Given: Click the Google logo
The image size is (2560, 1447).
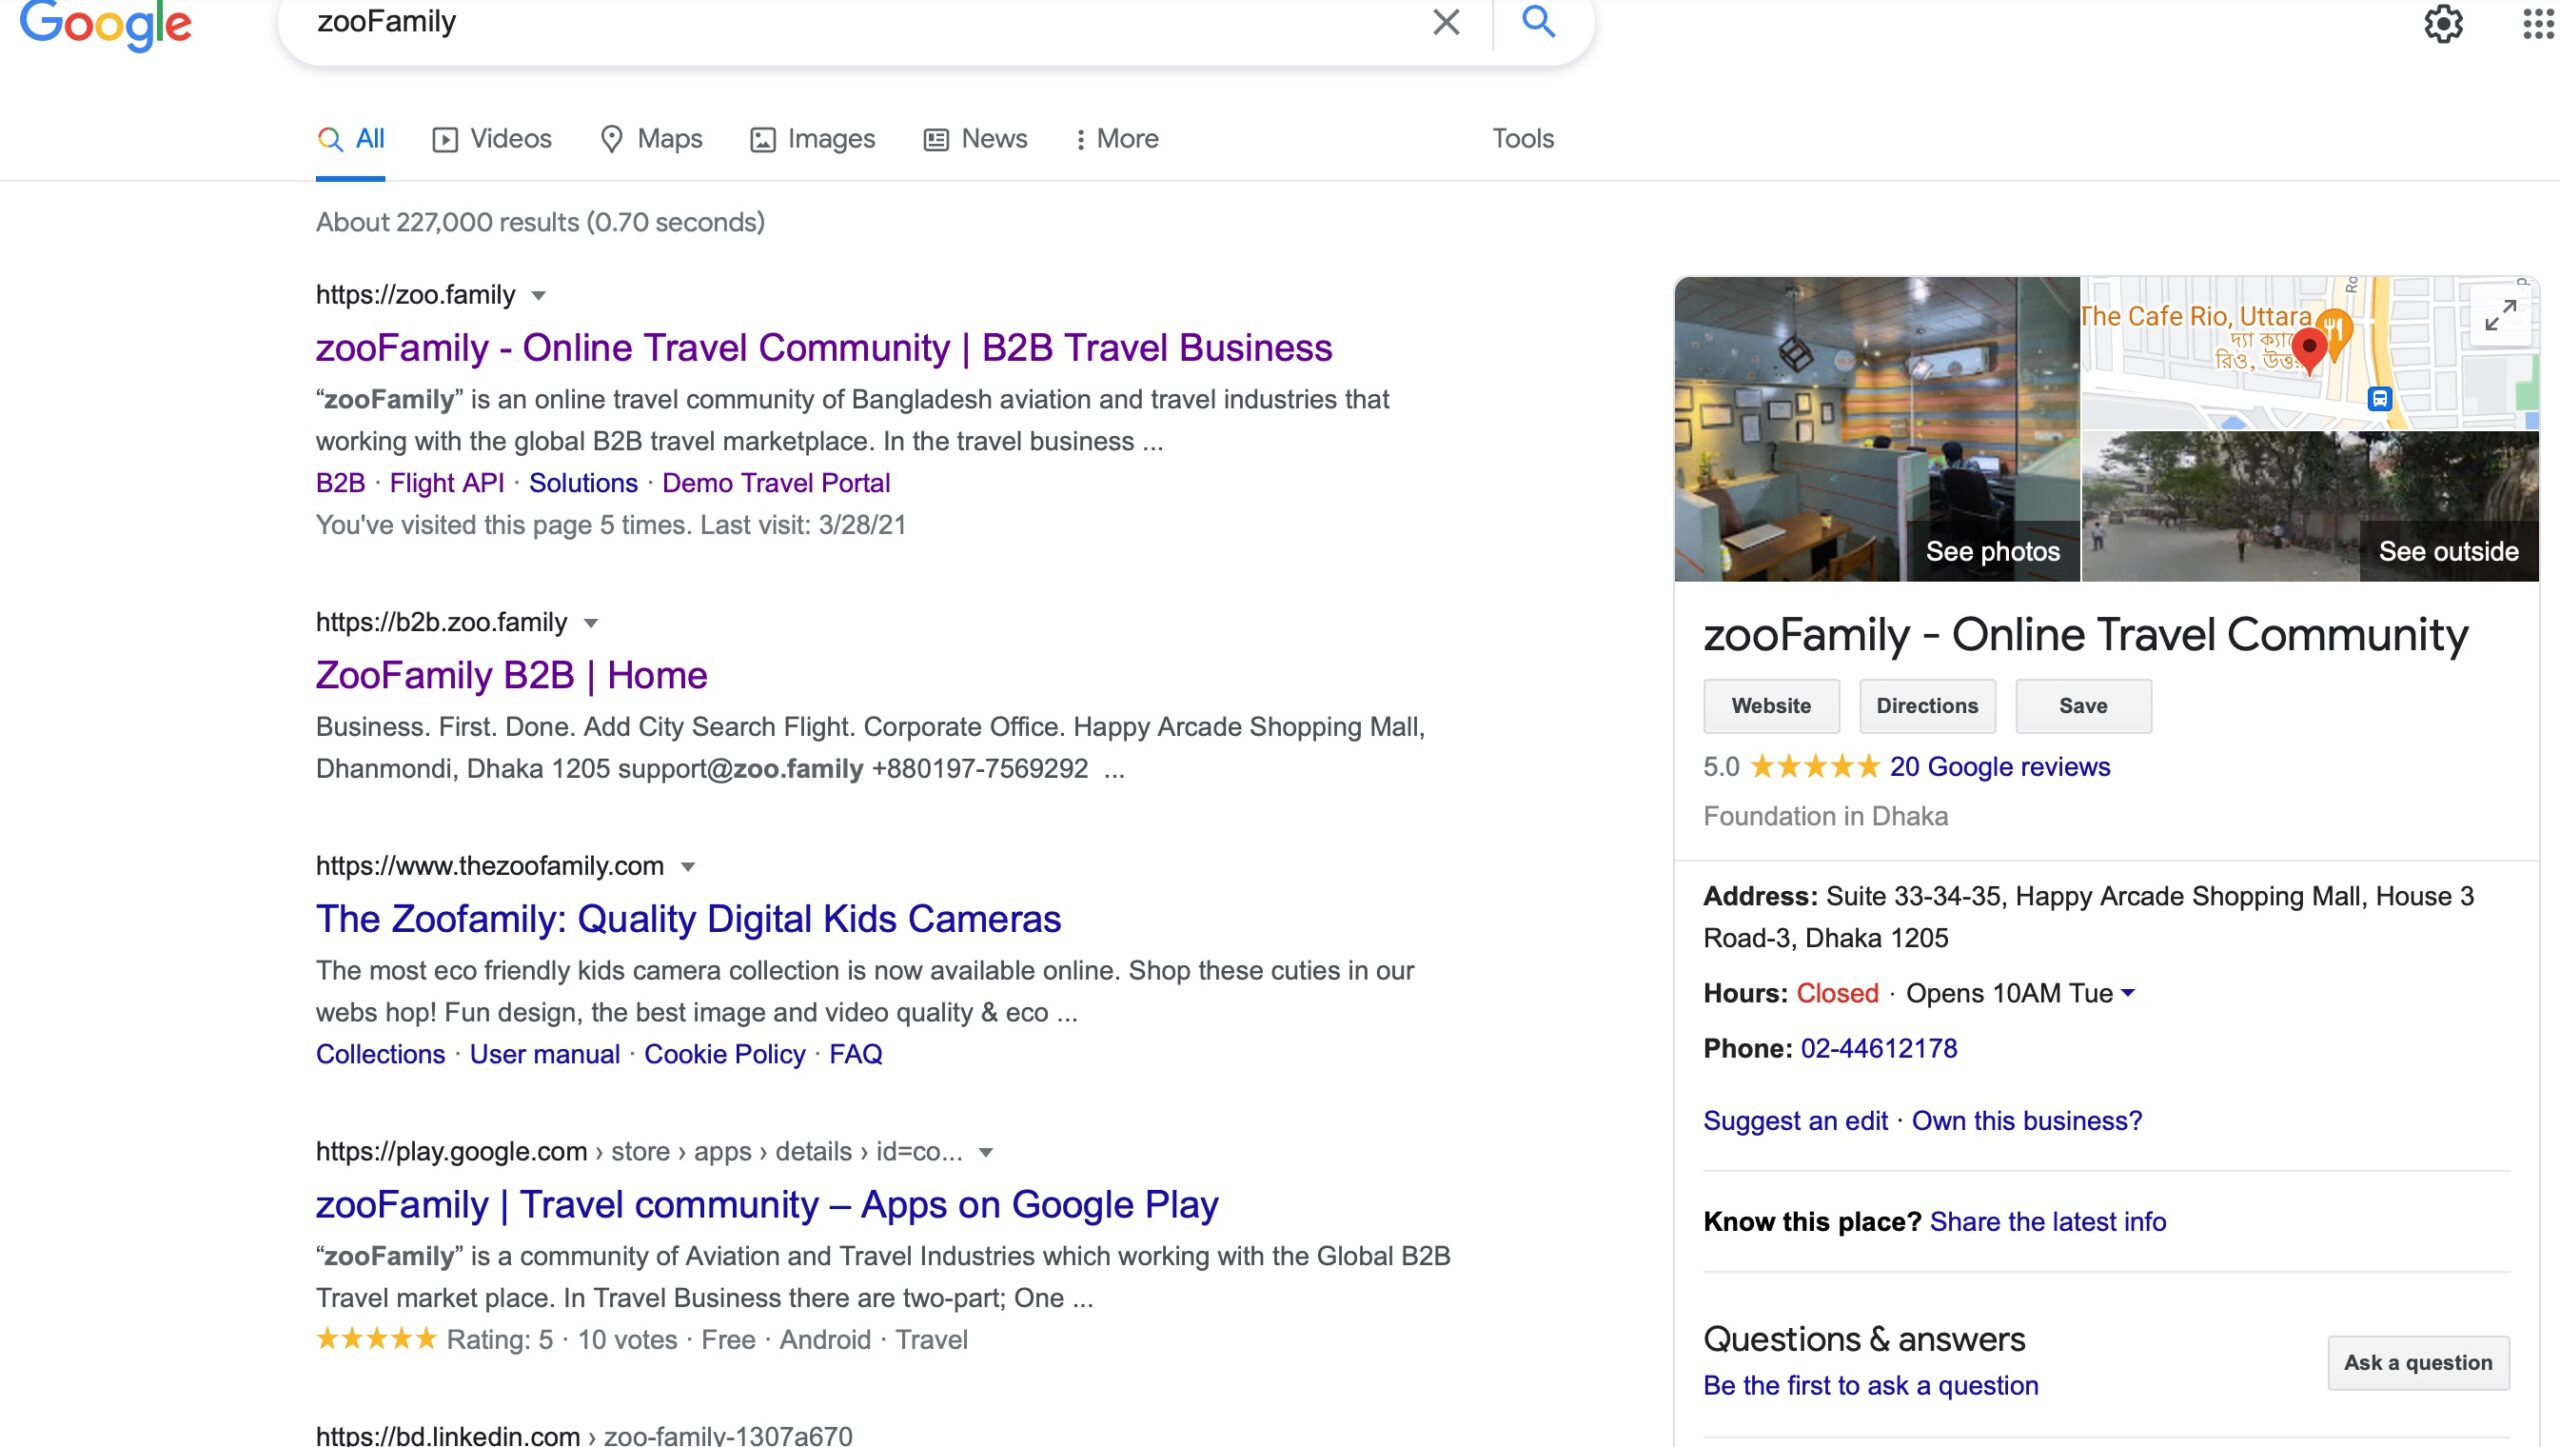Looking at the screenshot, I should tap(105, 24).
